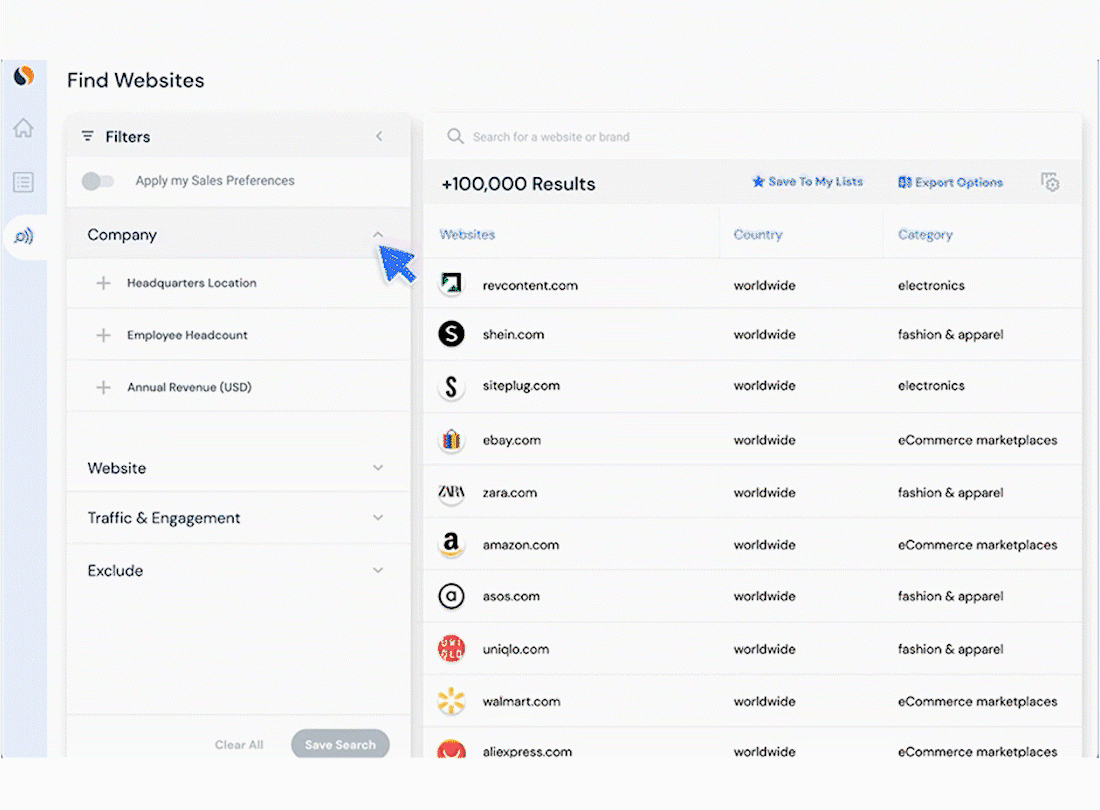This screenshot has width=1100, height=810.
Task: Open the prospecting signal icon in sidebar
Action: point(22,237)
